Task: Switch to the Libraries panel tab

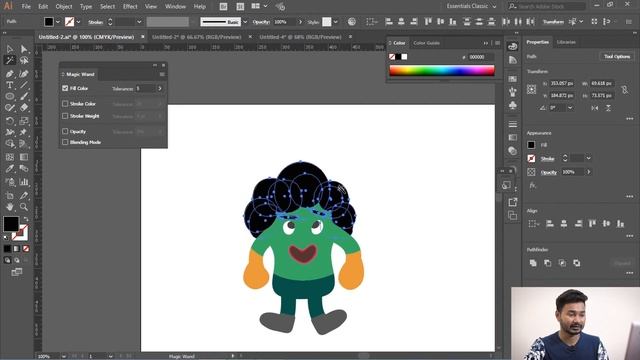Action: point(566,42)
